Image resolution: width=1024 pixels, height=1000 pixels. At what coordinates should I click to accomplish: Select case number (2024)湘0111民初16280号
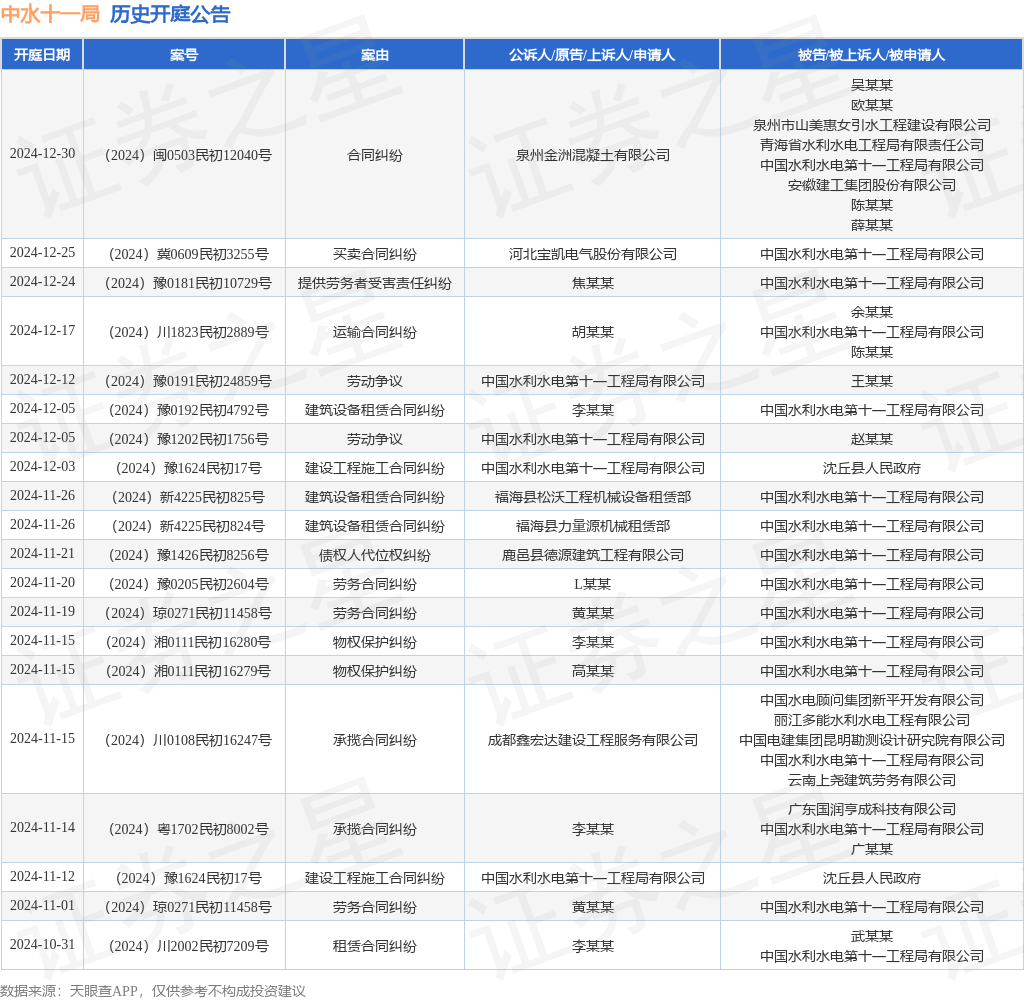tap(188, 643)
